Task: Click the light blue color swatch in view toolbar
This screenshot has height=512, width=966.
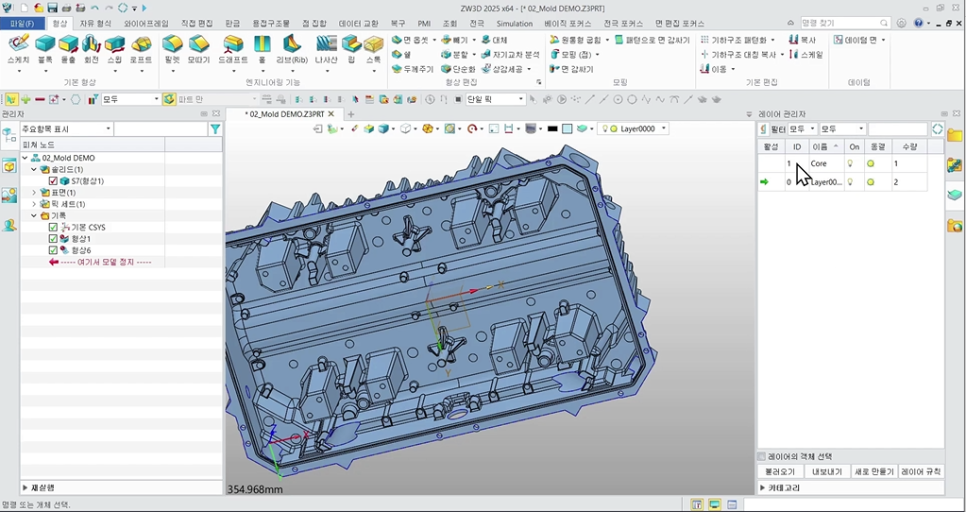Action: 567,129
